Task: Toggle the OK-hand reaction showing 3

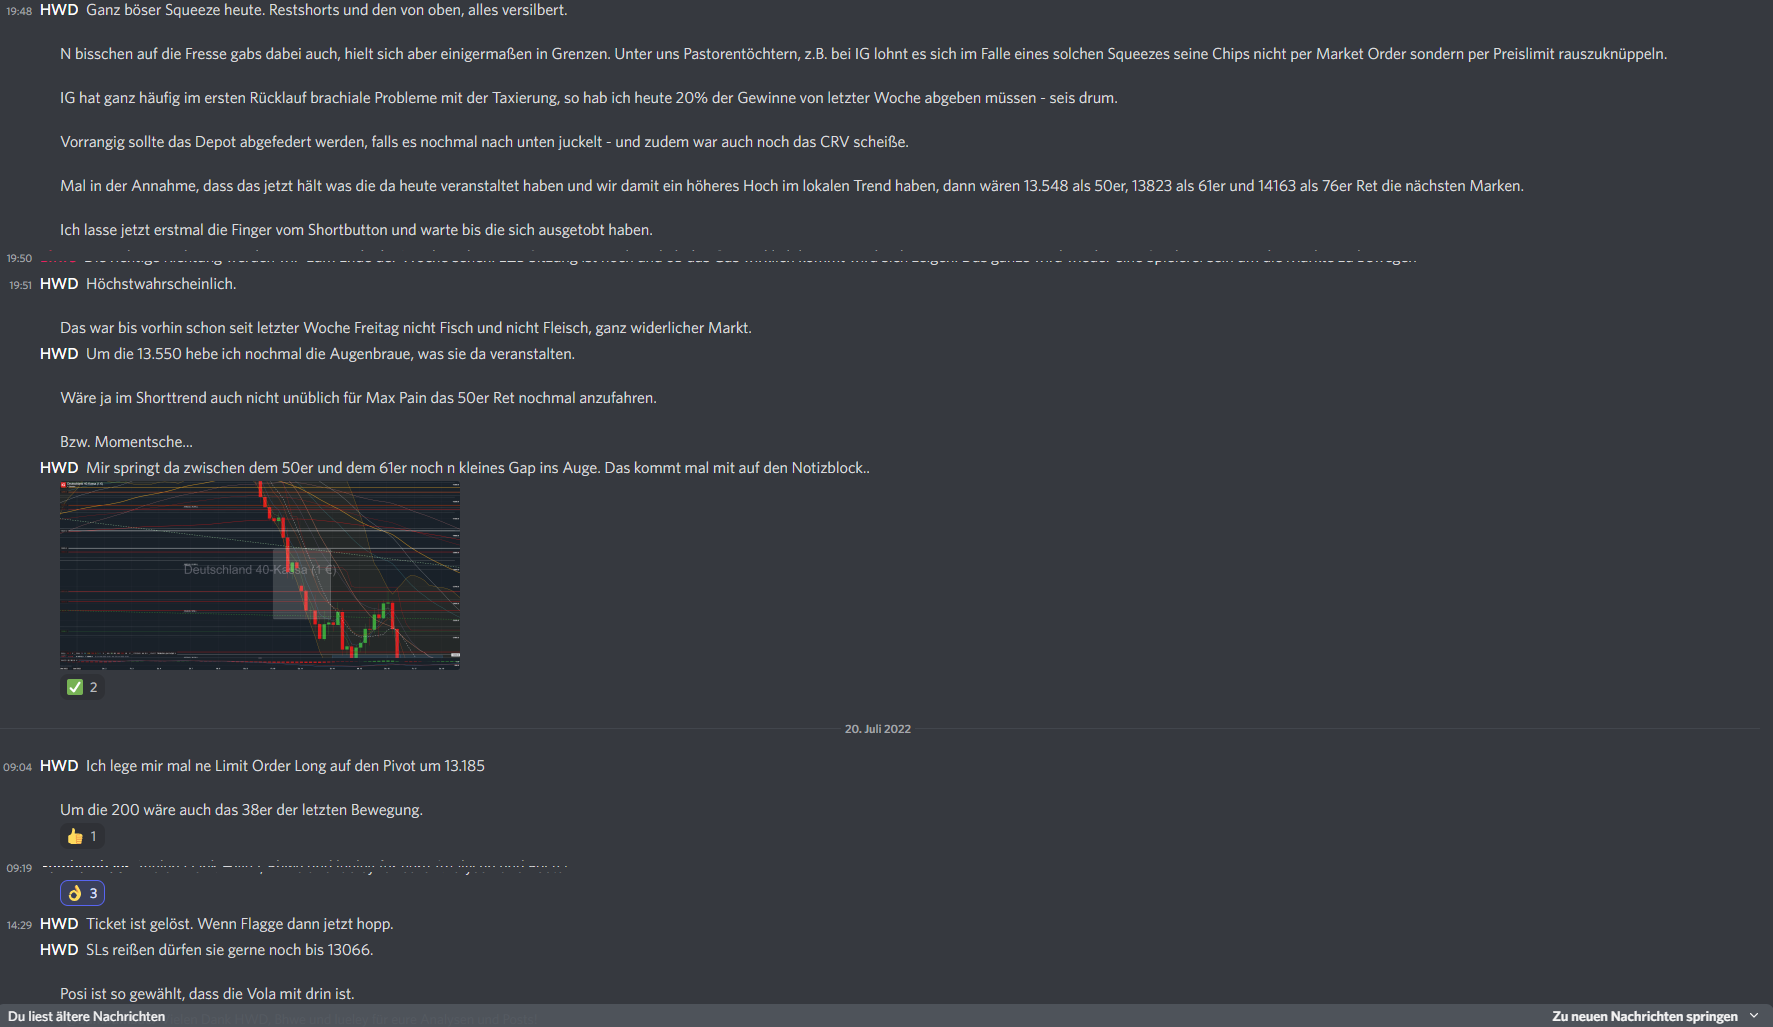Action: click(82, 893)
